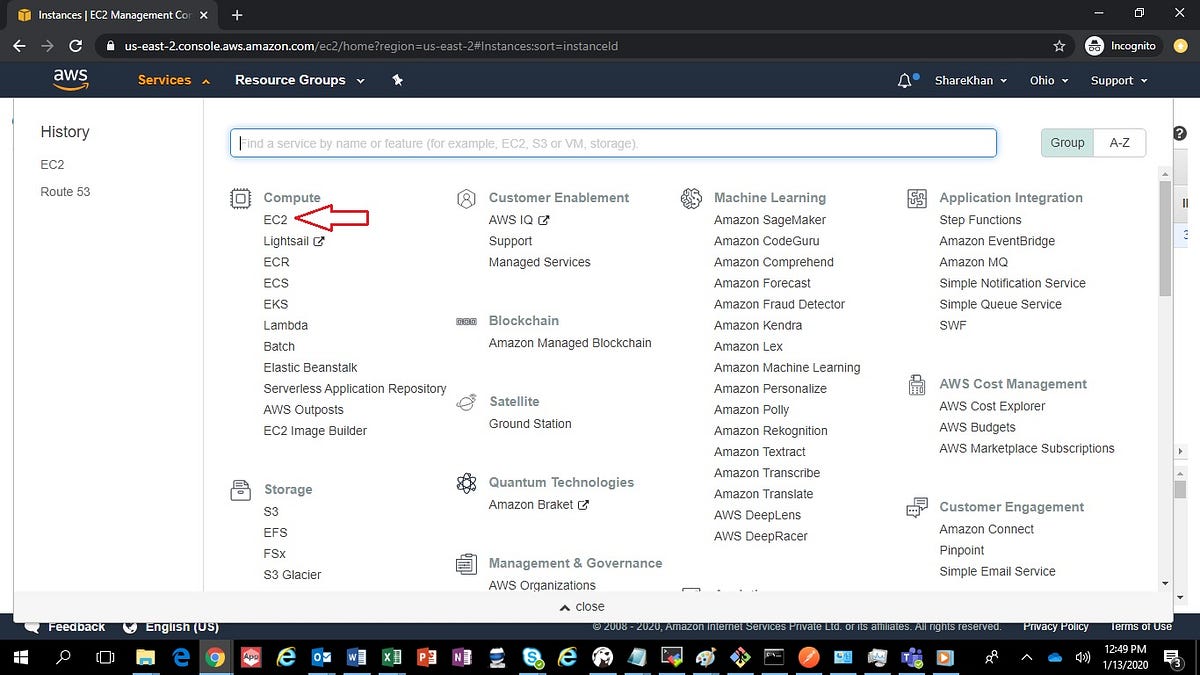Select the EC2 Management Console browser tab

coord(110,15)
